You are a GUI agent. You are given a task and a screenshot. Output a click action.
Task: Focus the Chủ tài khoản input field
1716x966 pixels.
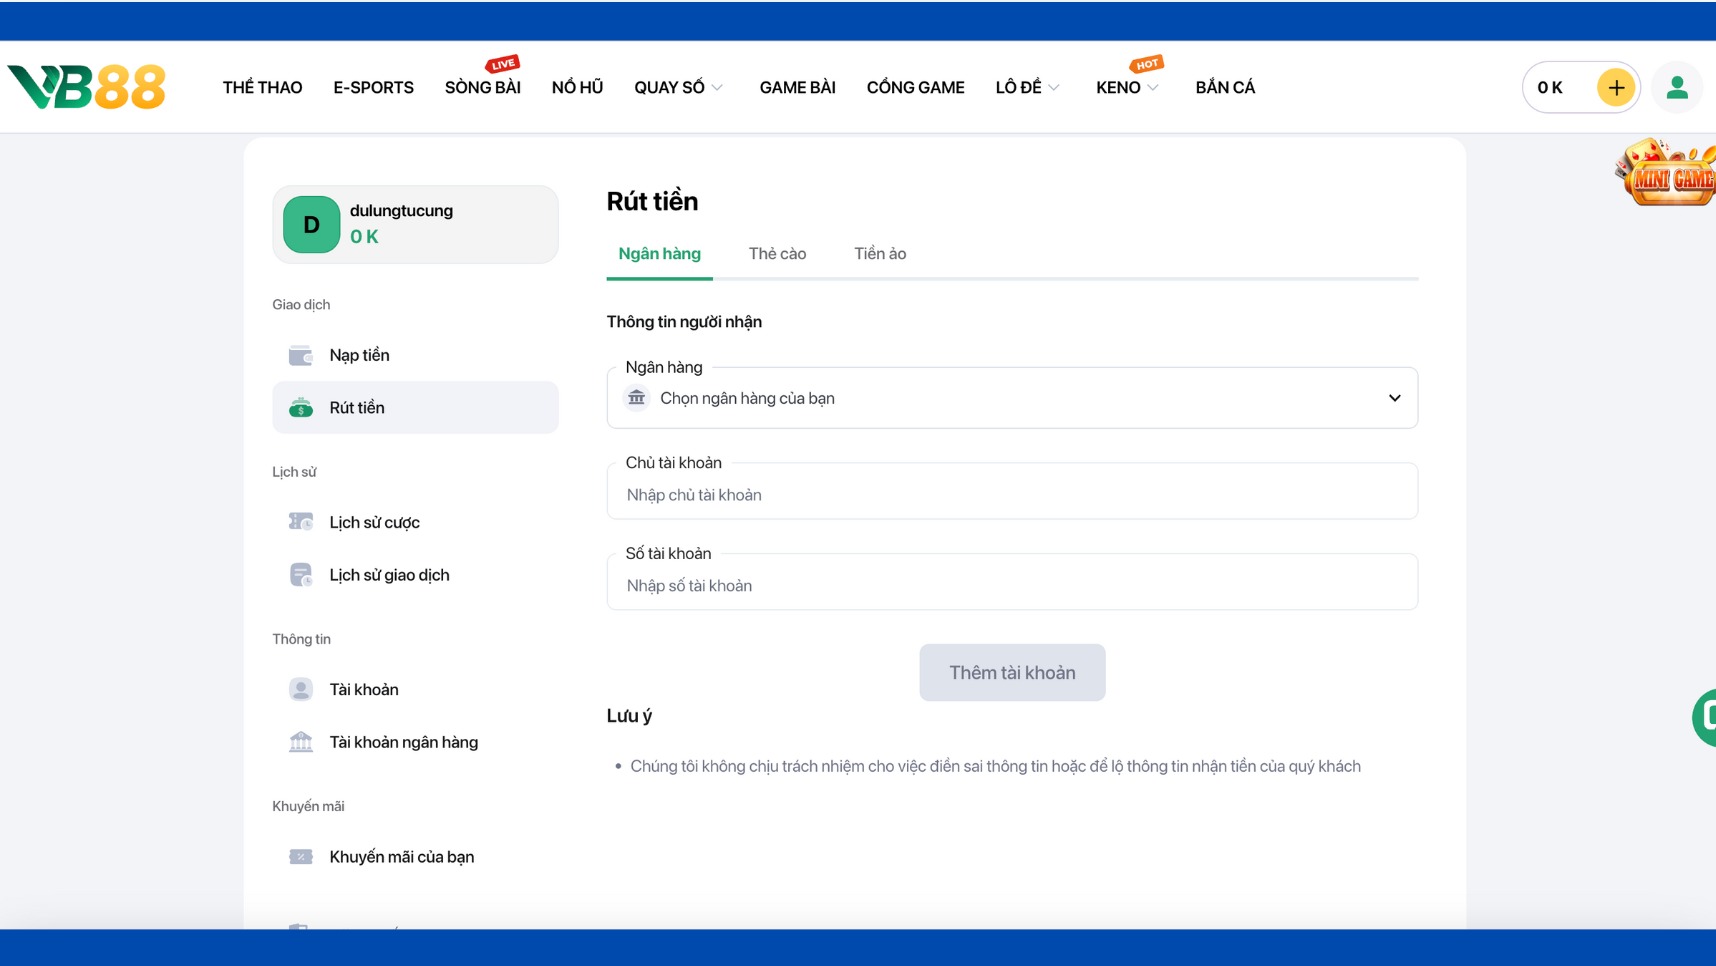click(x=1012, y=492)
